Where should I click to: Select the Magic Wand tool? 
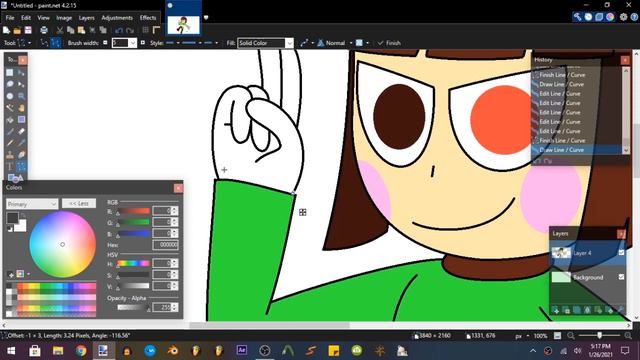click(x=10, y=108)
